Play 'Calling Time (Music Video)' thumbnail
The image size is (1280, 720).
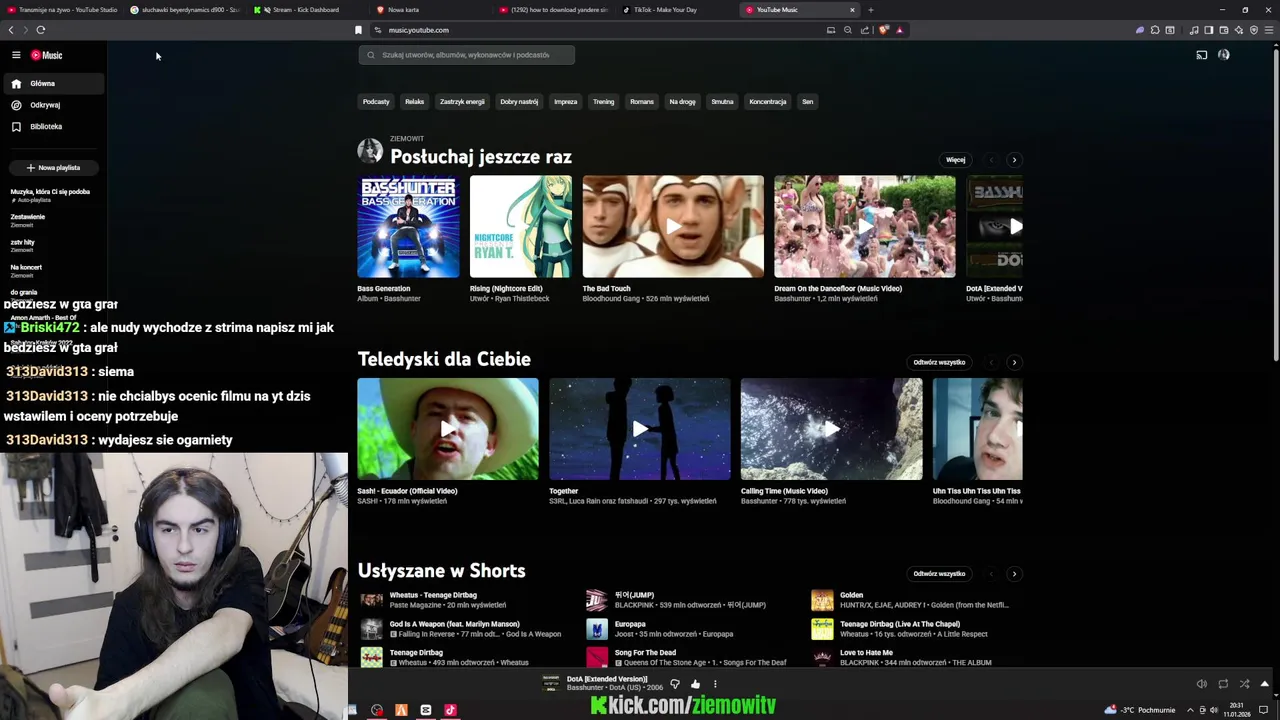point(832,429)
